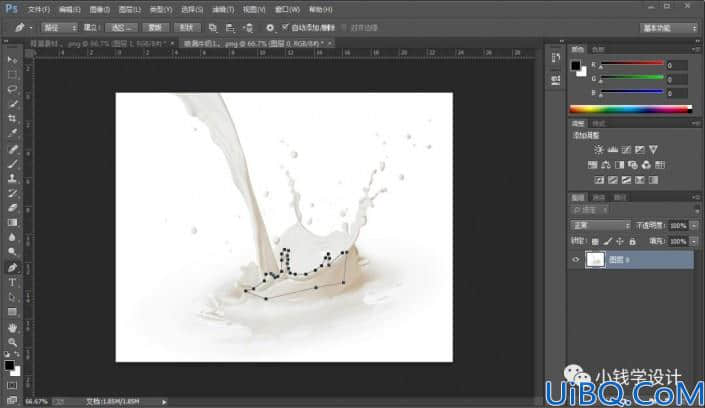Select the Zoom tool in toolbox
Viewport: 705px width, 408px height.
[12, 342]
